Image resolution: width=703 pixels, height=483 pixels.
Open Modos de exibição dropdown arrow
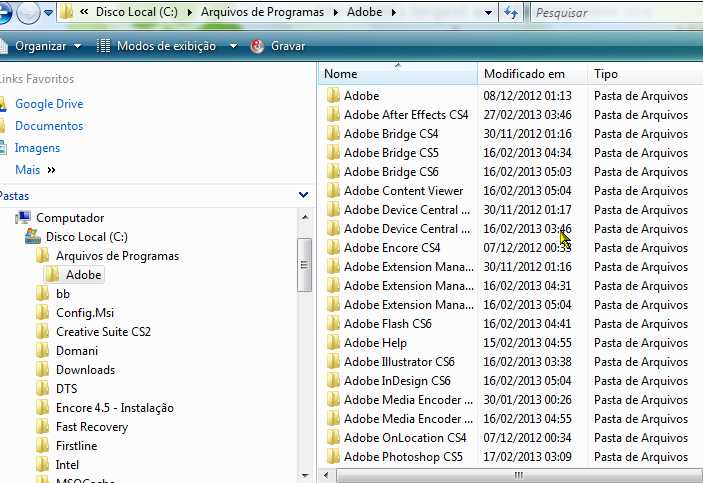pos(233,46)
